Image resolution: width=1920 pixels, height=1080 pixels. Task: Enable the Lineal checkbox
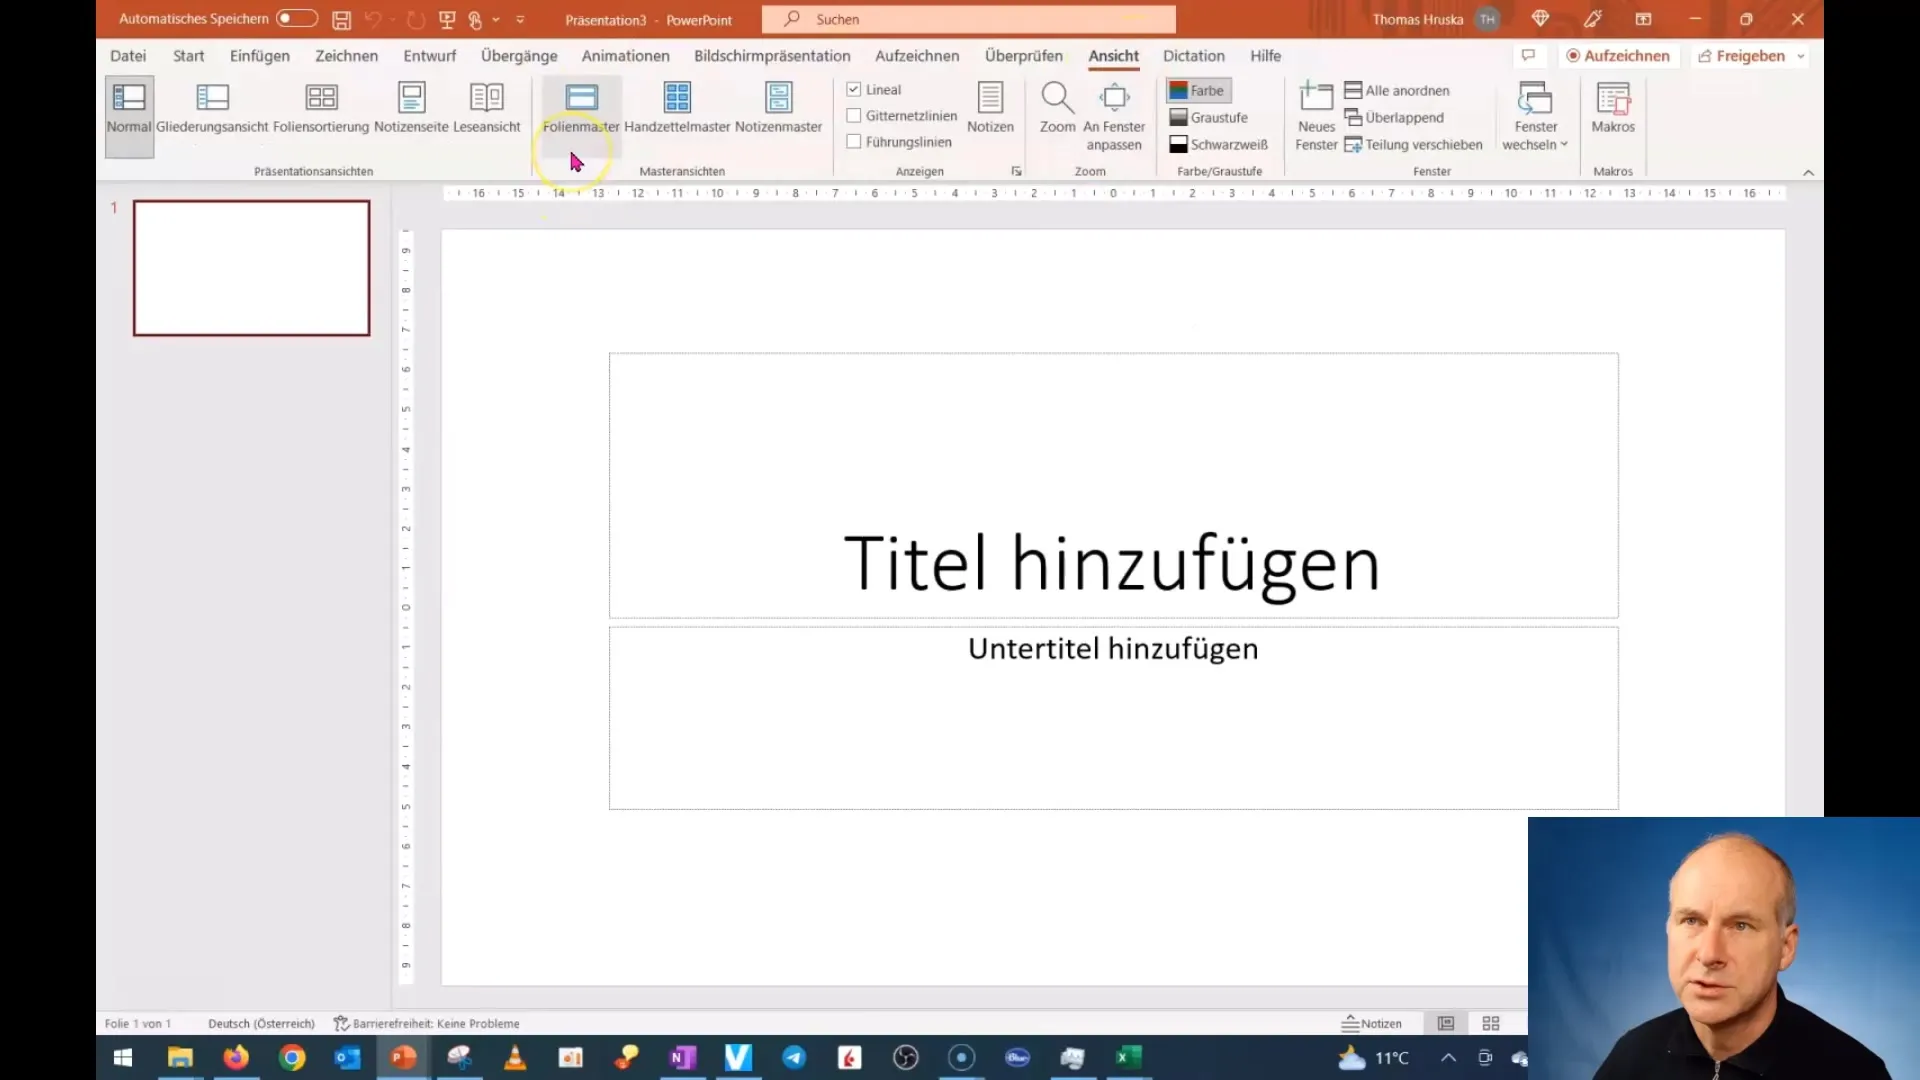coord(853,88)
